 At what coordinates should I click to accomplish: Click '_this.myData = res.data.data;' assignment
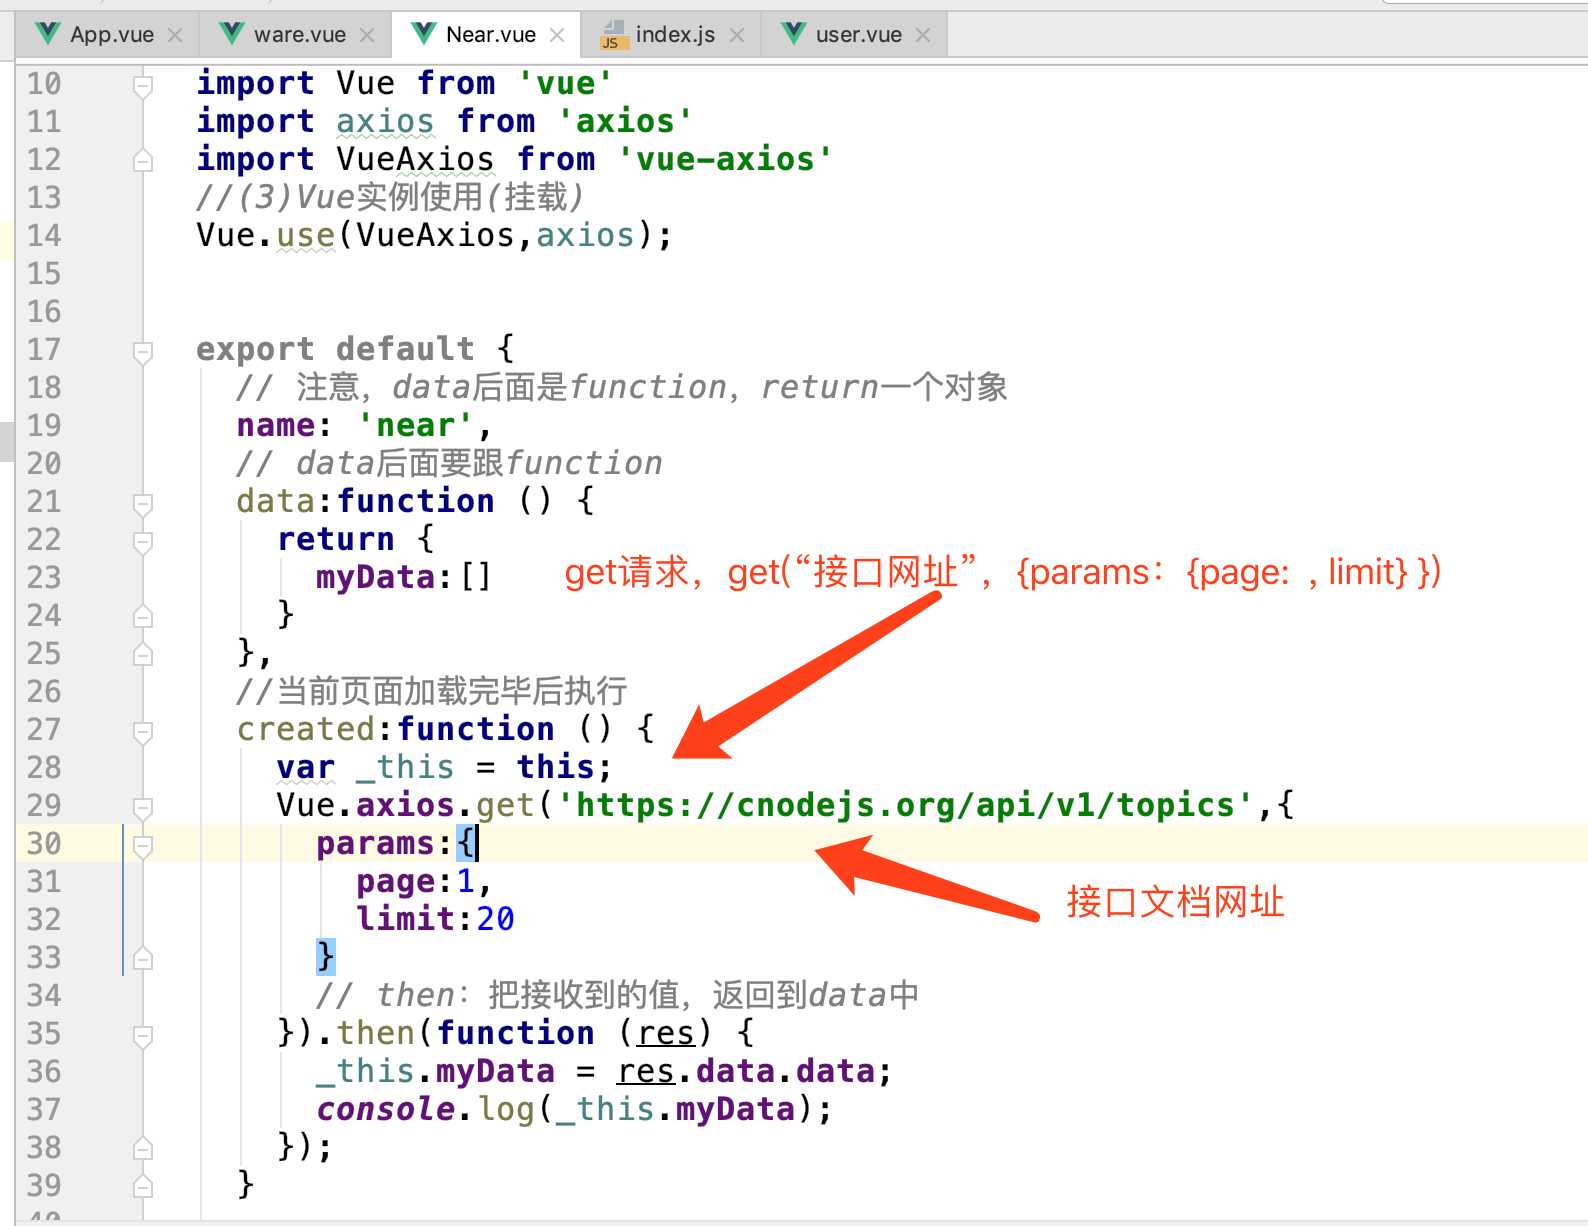pos(604,1071)
